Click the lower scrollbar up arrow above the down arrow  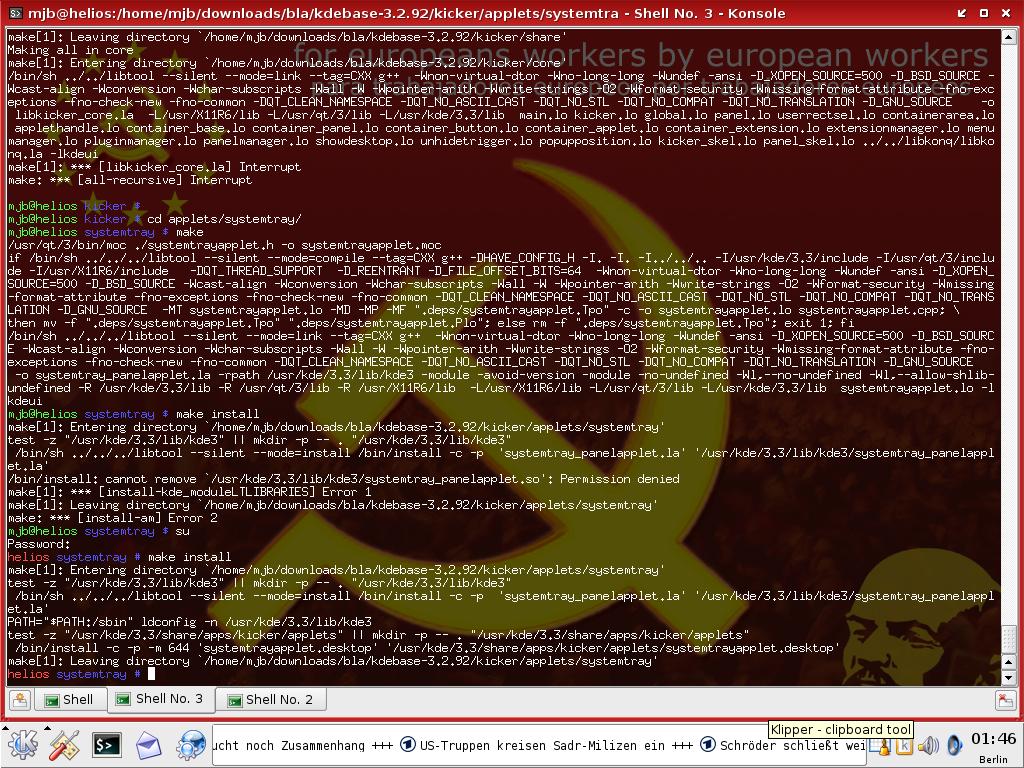click(1008, 663)
